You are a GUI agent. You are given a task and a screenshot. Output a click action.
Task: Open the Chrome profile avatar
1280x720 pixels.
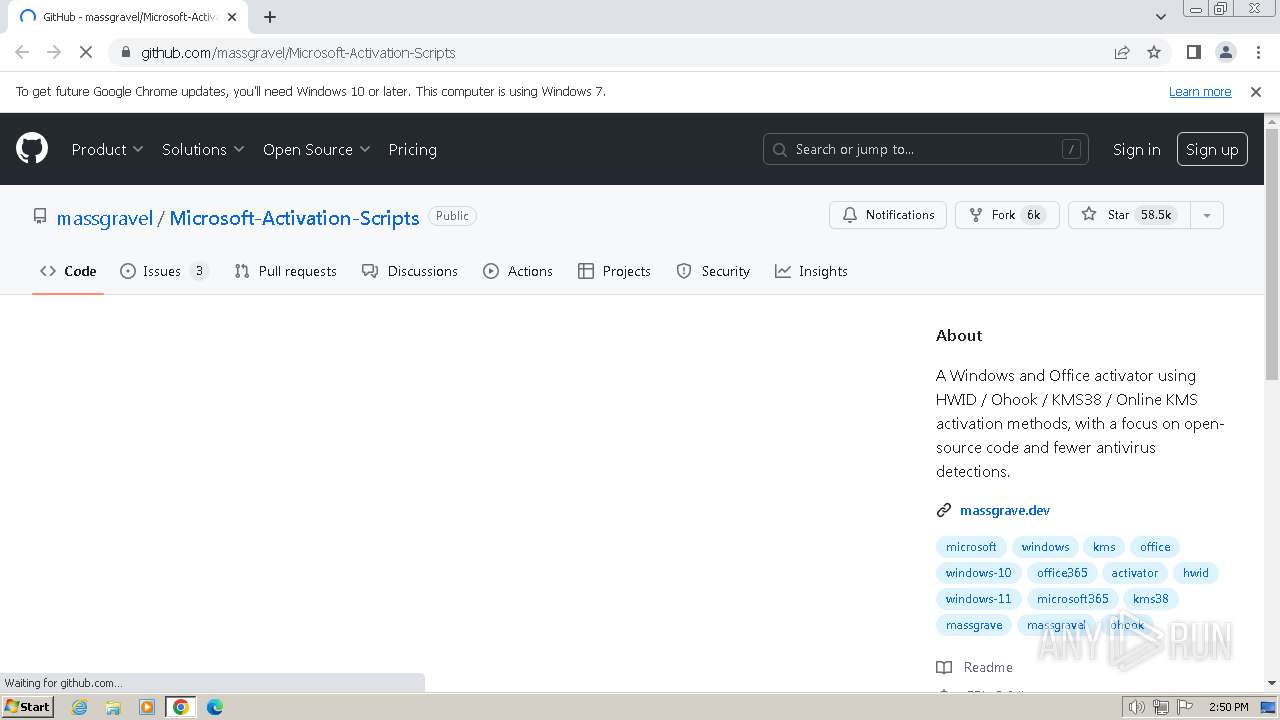[1225, 52]
